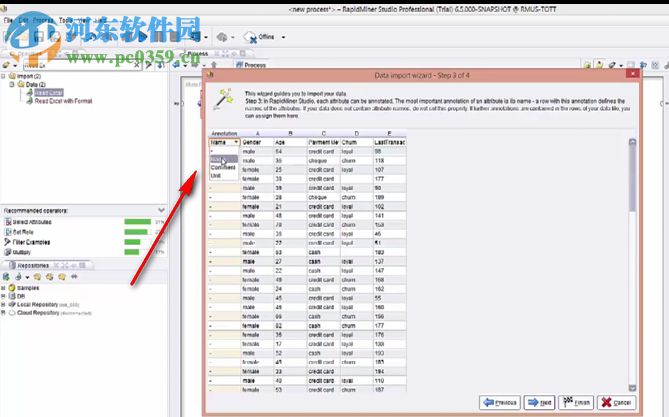Click the cloud Offline status icon
669x417 pixels.
pyautogui.click(x=250, y=37)
